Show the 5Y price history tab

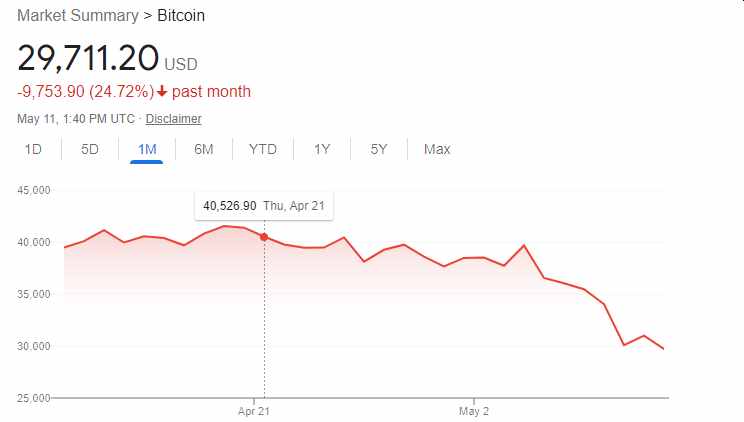(378, 149)
